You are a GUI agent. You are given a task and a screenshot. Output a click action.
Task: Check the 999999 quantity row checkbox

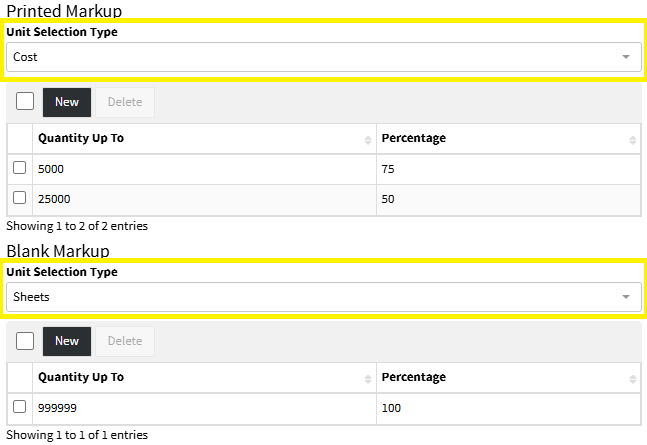coord(20,407)
